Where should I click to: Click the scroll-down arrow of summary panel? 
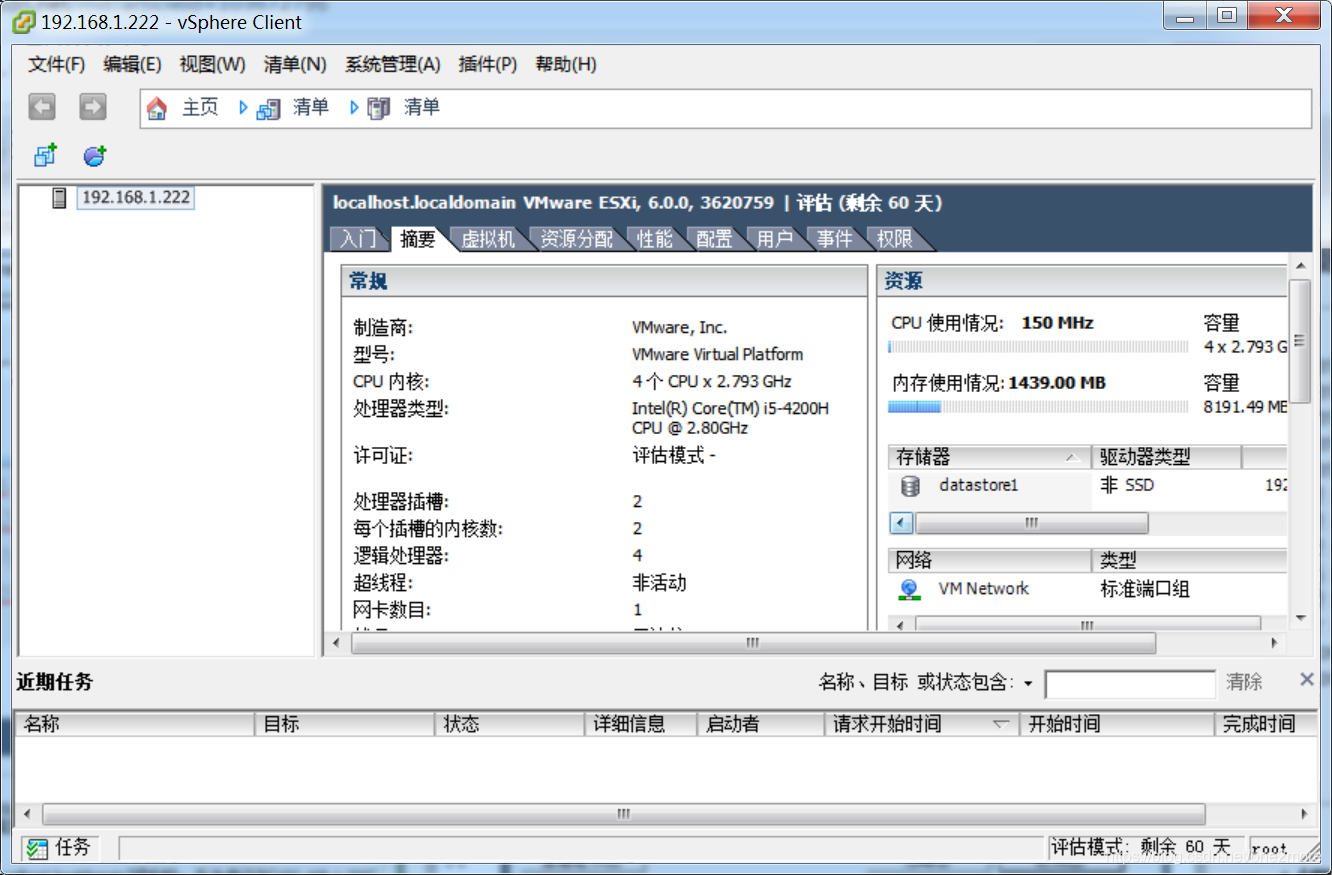coord(1300,619)
